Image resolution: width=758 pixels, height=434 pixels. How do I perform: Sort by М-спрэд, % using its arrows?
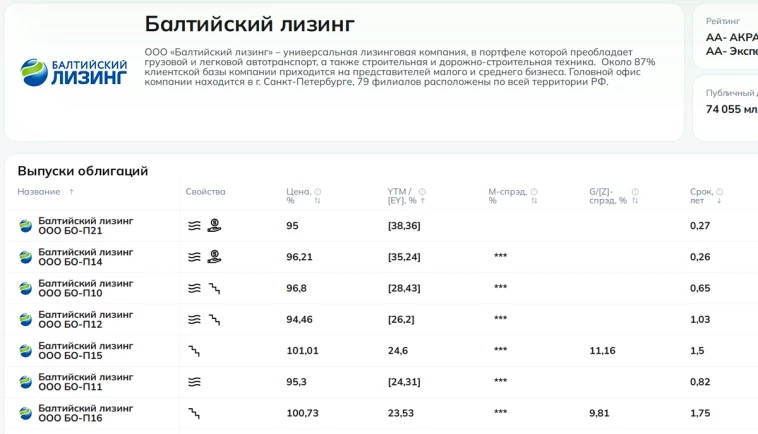point(534,201)
